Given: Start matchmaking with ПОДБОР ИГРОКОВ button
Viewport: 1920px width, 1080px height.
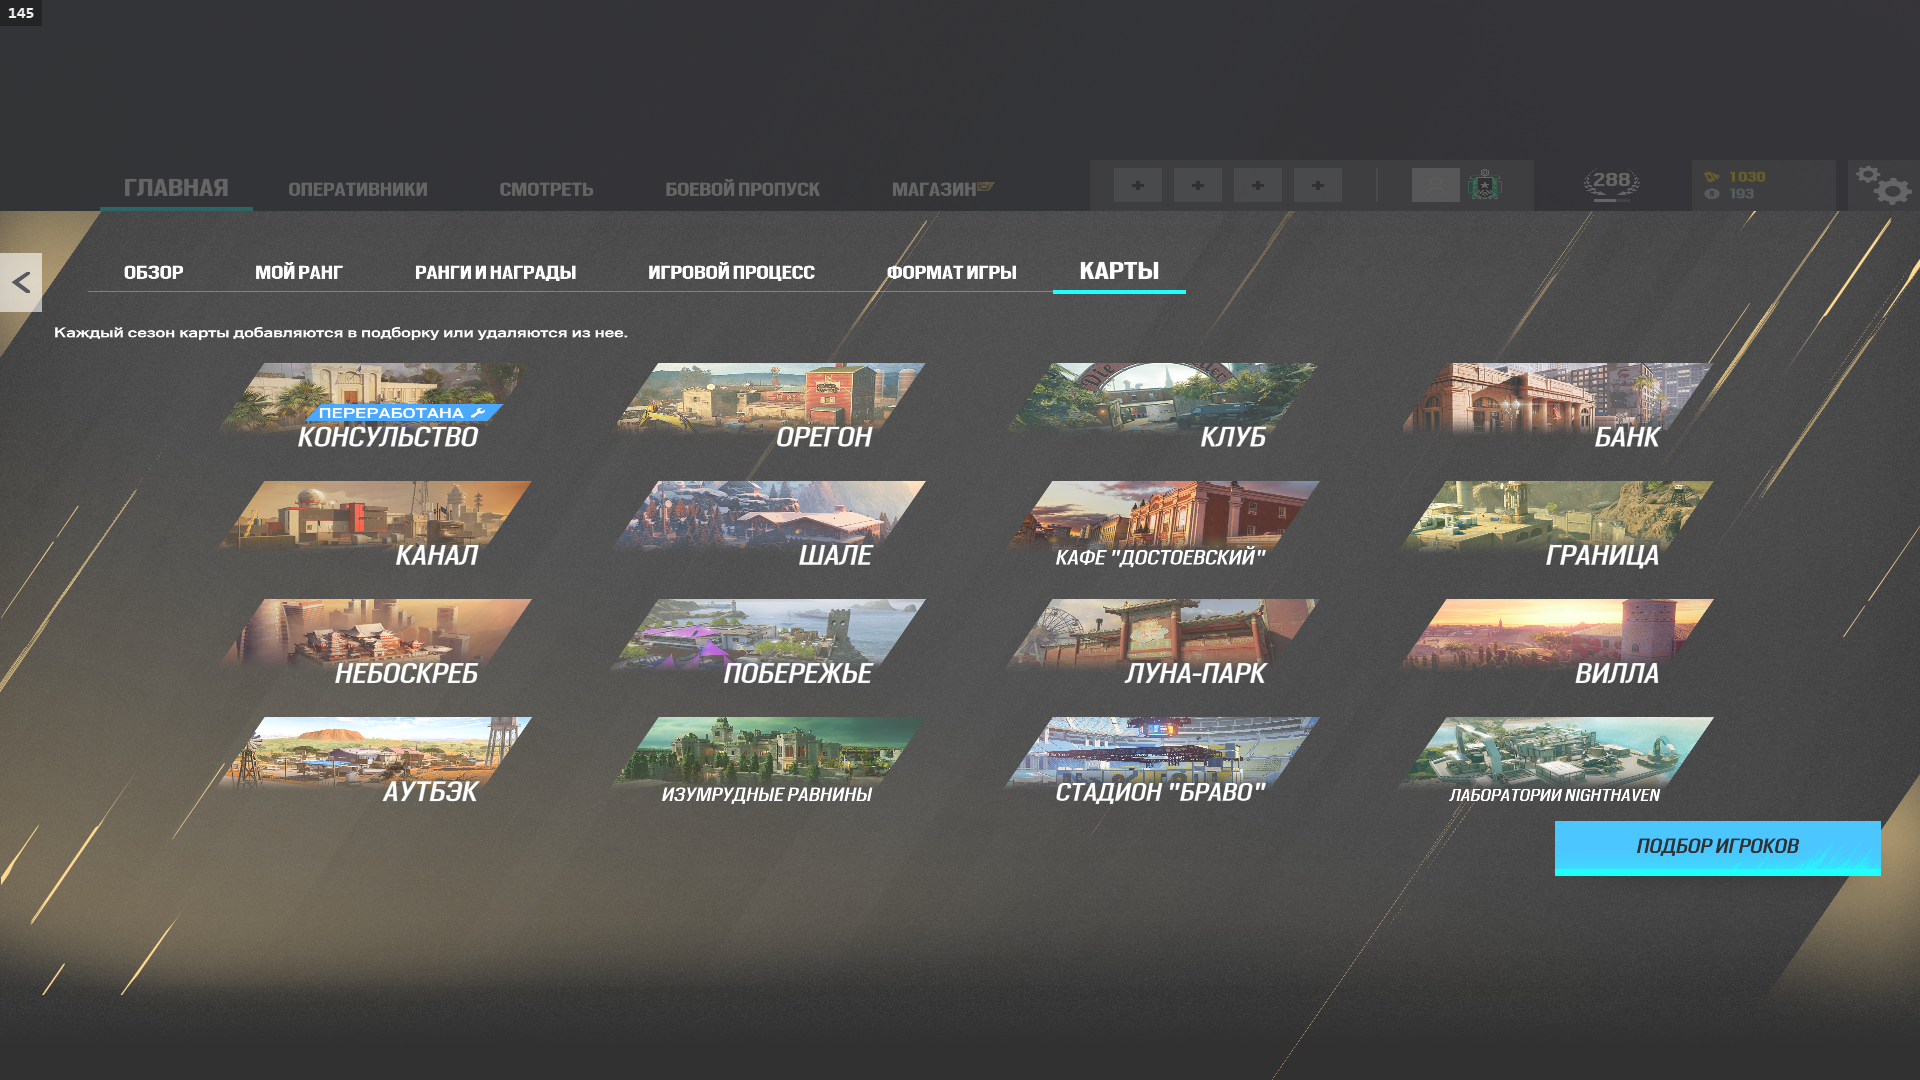Looking at the screenshot, I should (1717, 848).
